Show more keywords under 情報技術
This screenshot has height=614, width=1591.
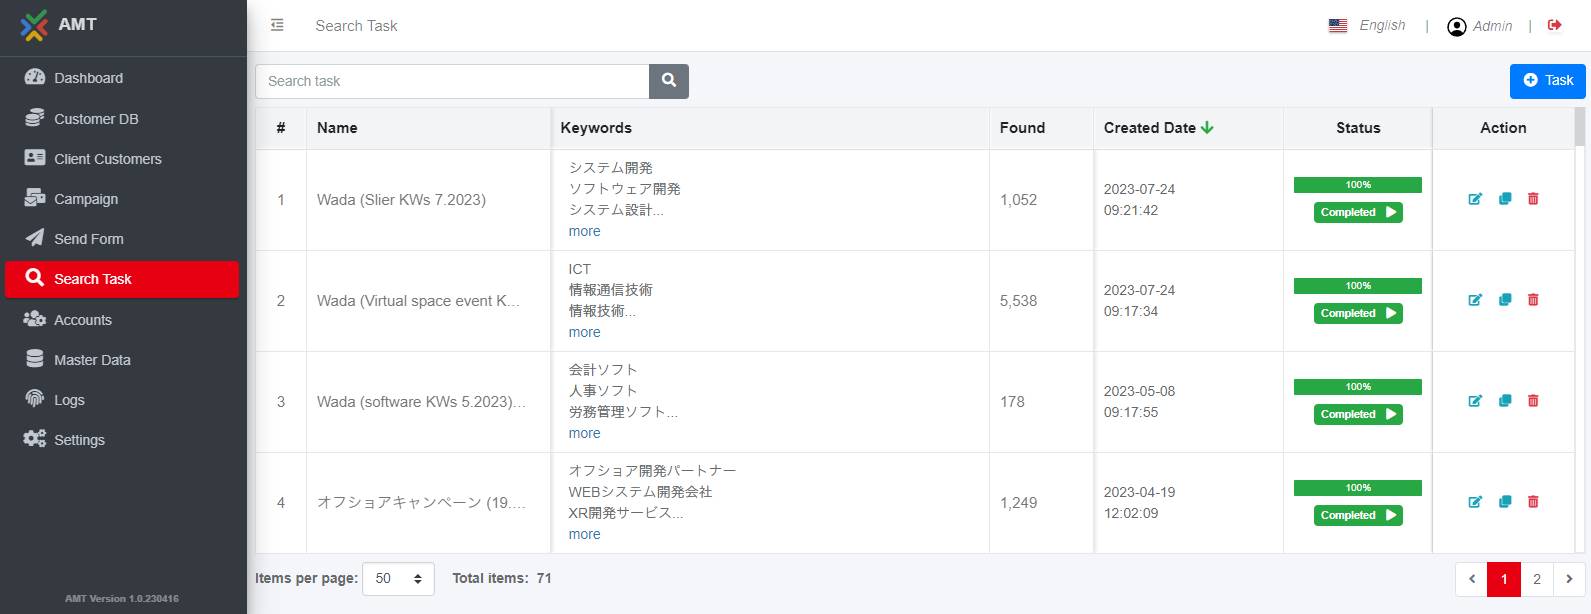pyautogui.click(x=585, y=332)
